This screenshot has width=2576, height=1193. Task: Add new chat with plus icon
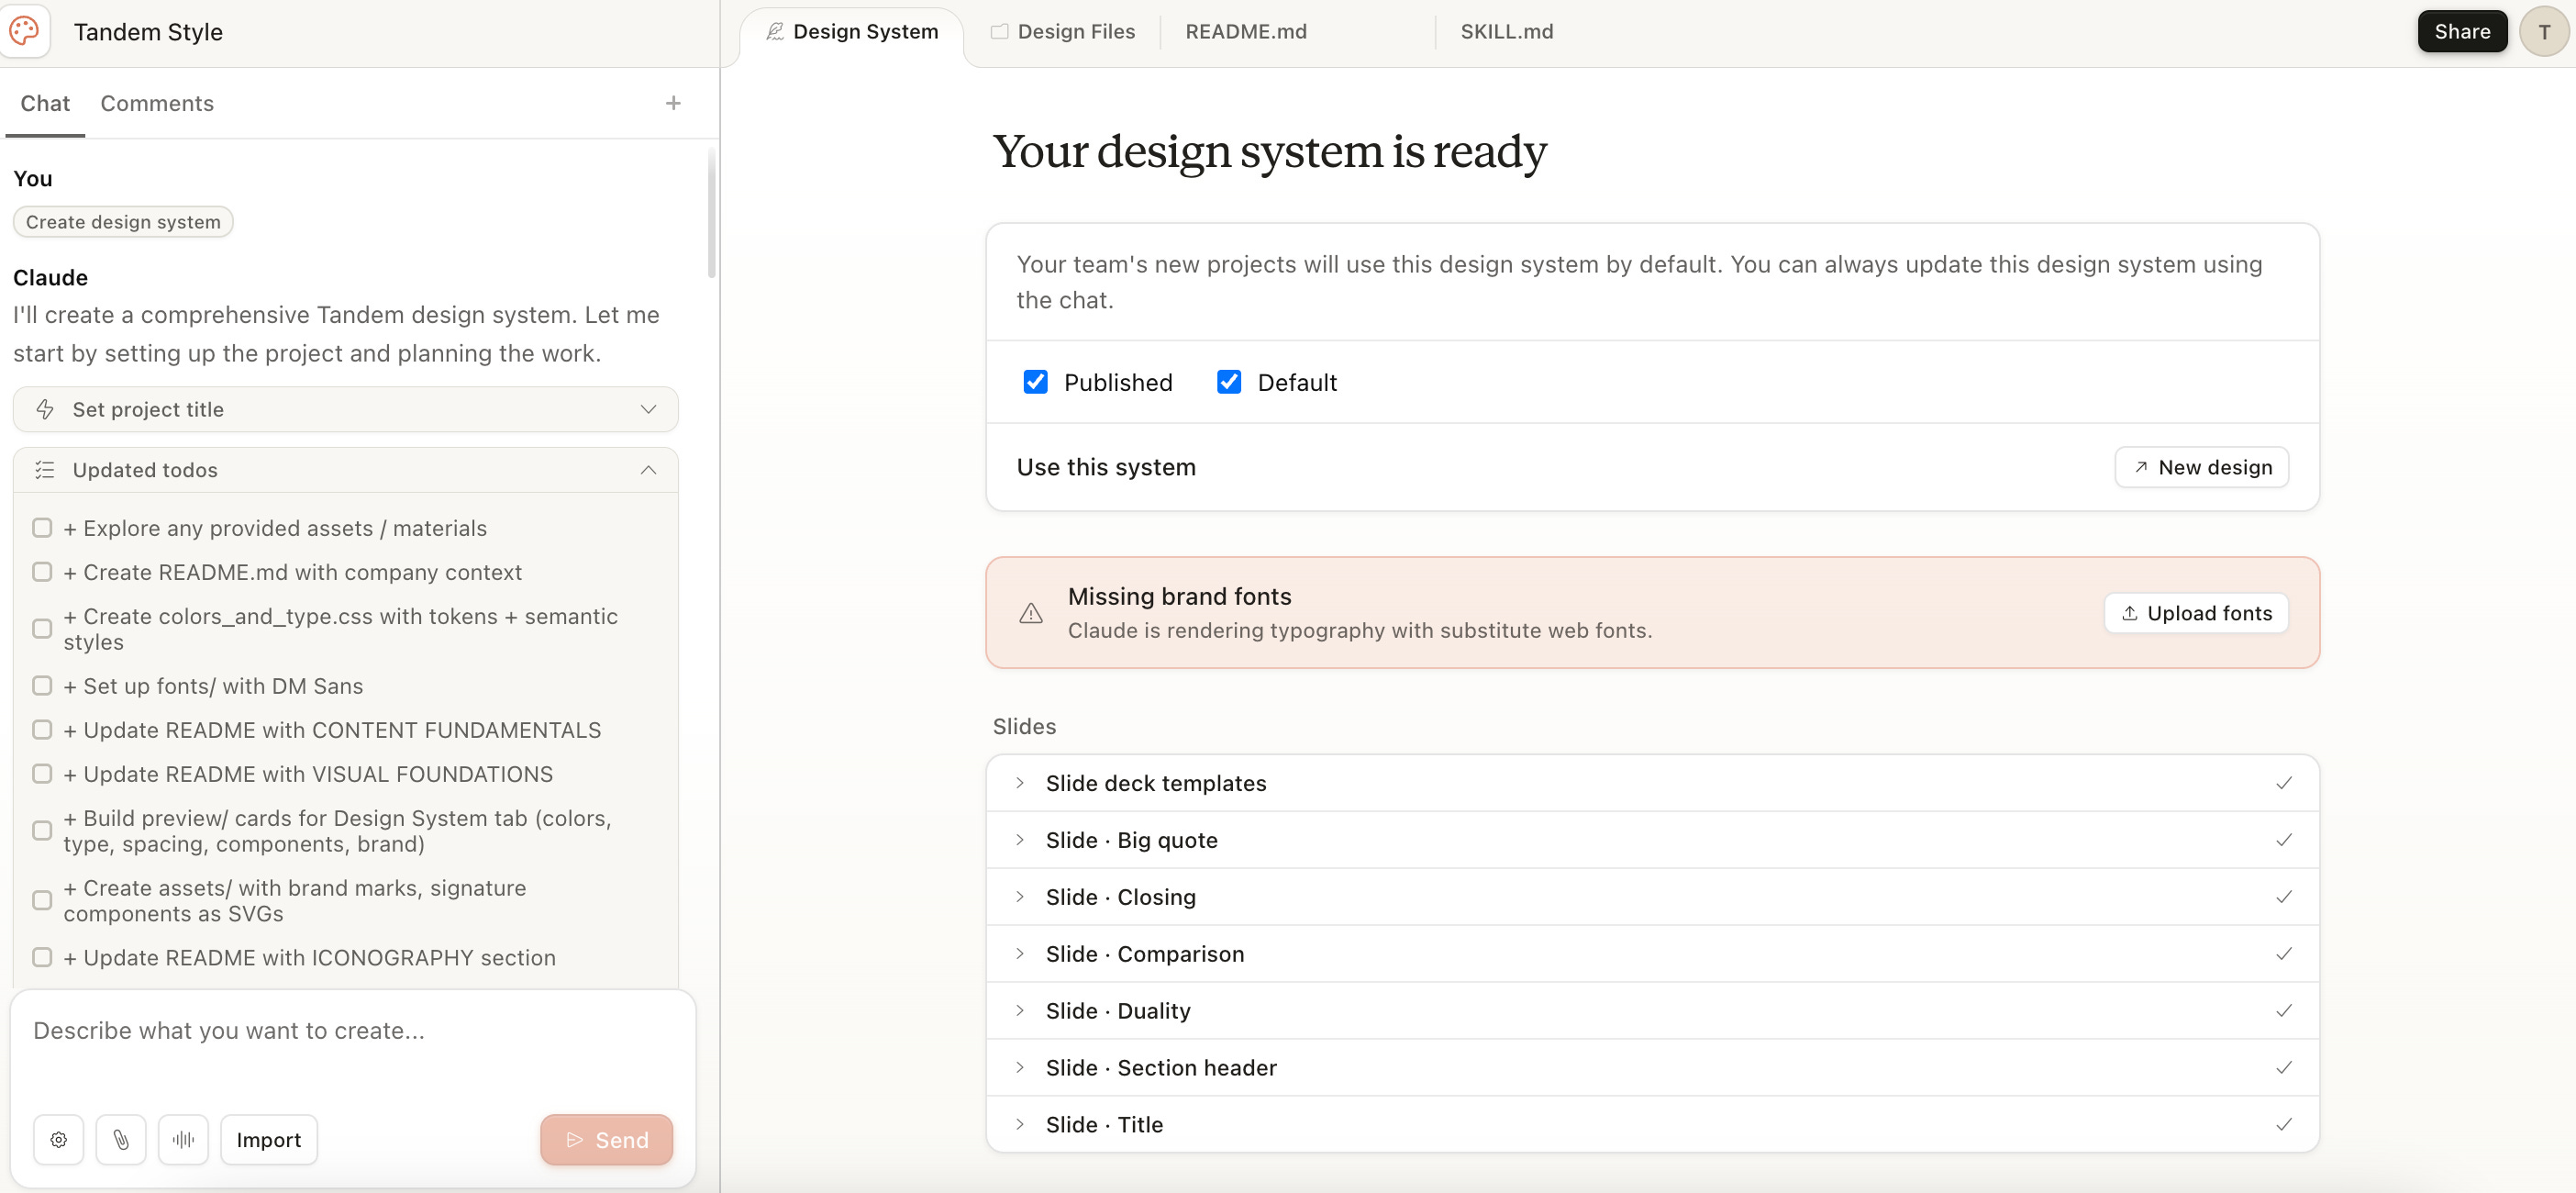[x=673, y=103]
